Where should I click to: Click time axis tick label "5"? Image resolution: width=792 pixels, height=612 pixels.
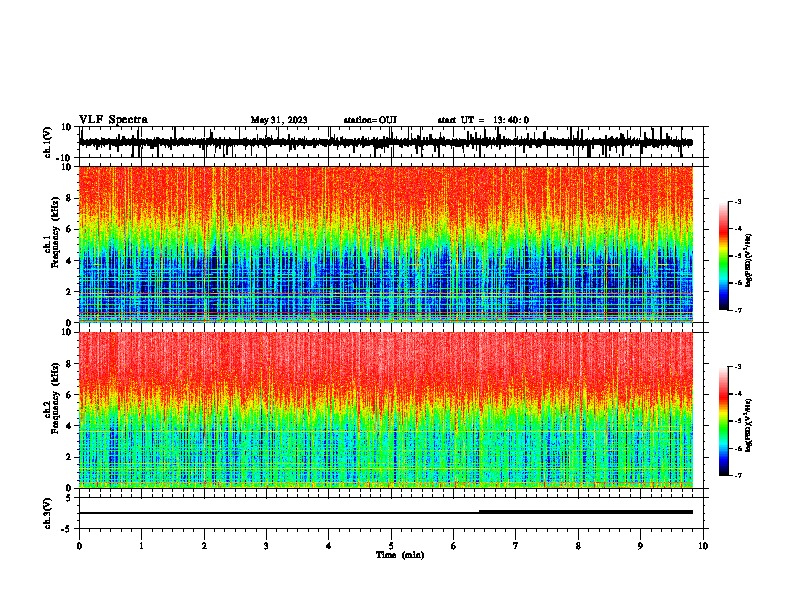(391, 546)
